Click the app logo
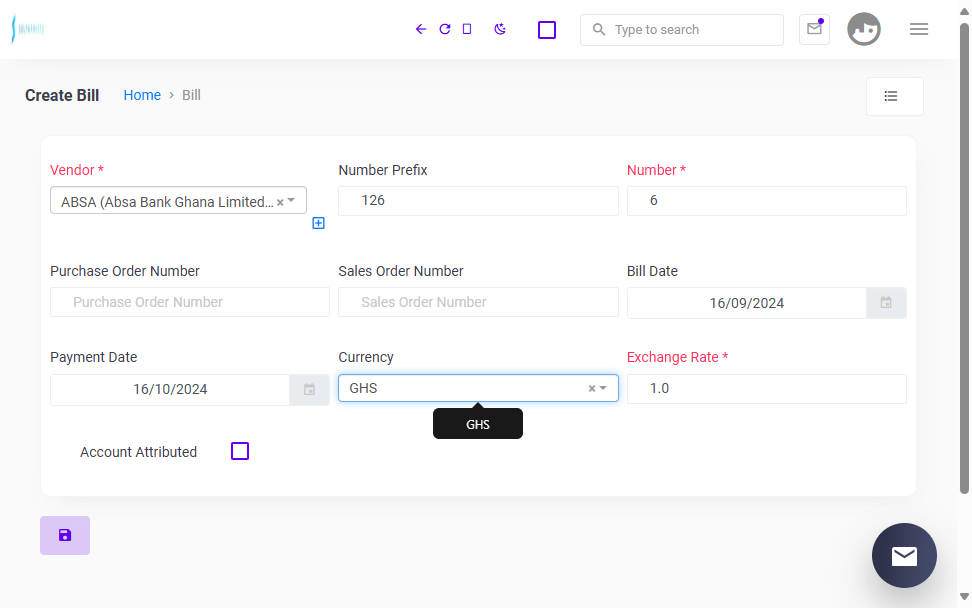 [28, 29]
